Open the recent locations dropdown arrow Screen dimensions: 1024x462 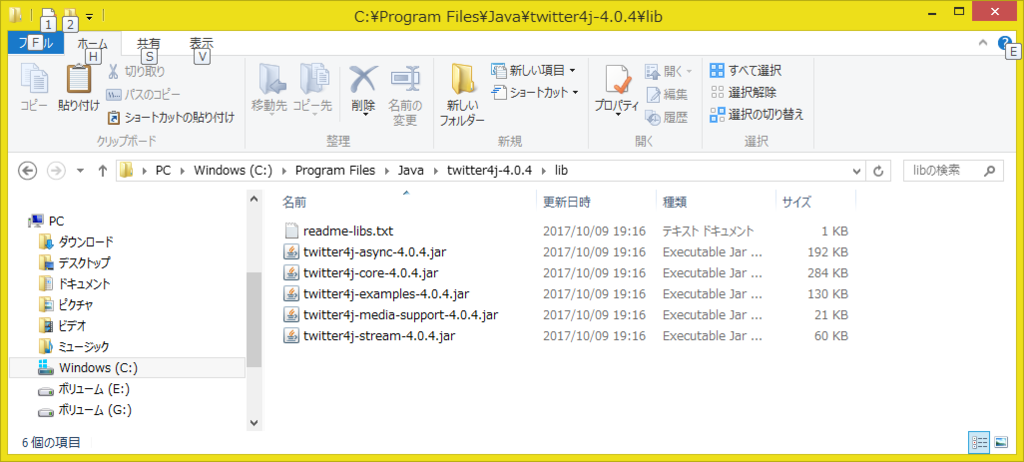click(80, 171)
